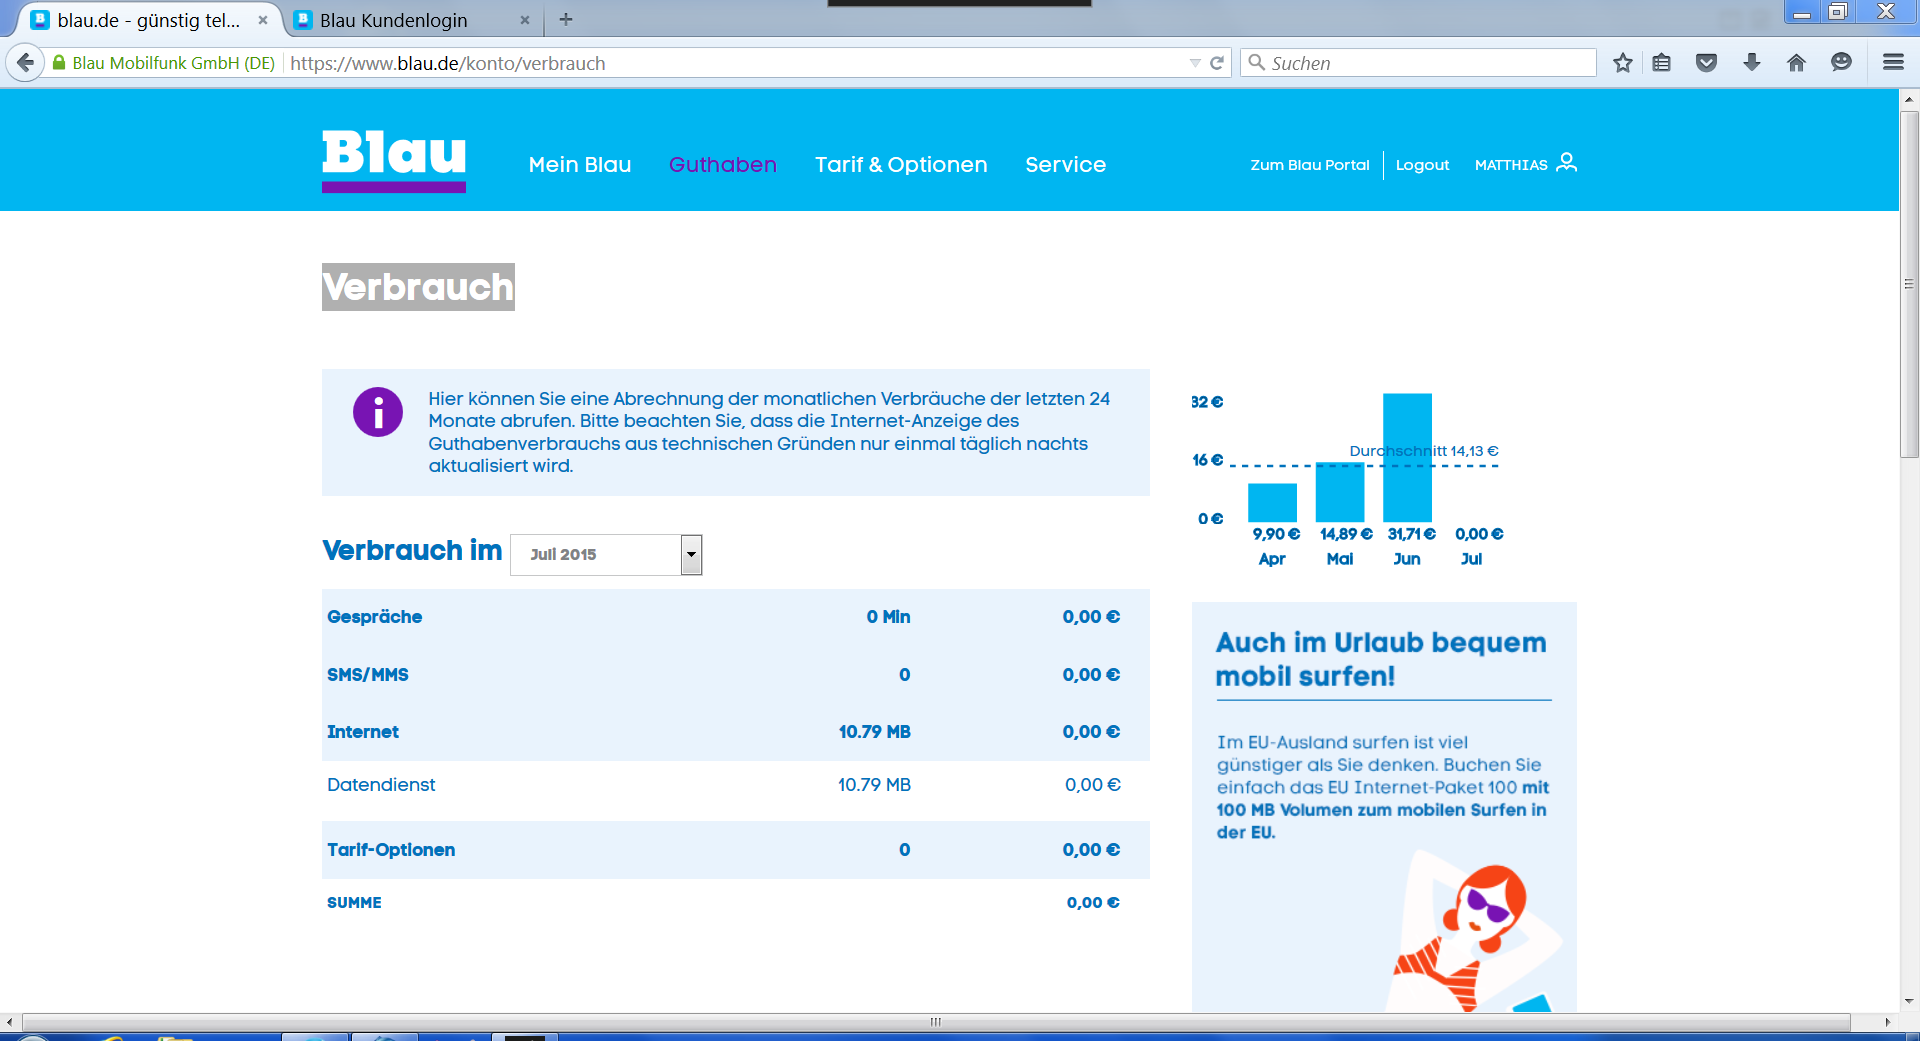Click the Jun bar in the usage chart
Screen dimensions: 1920x1041
coord(1407,457)
